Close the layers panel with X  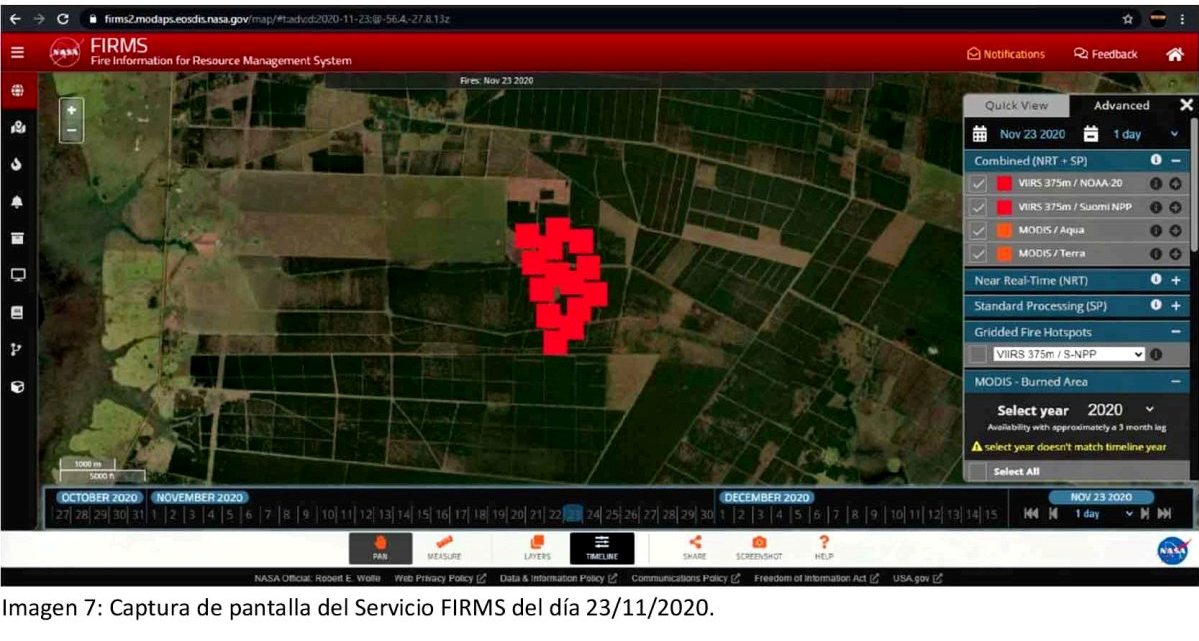pyautogui.click(x=1186, y=105)
